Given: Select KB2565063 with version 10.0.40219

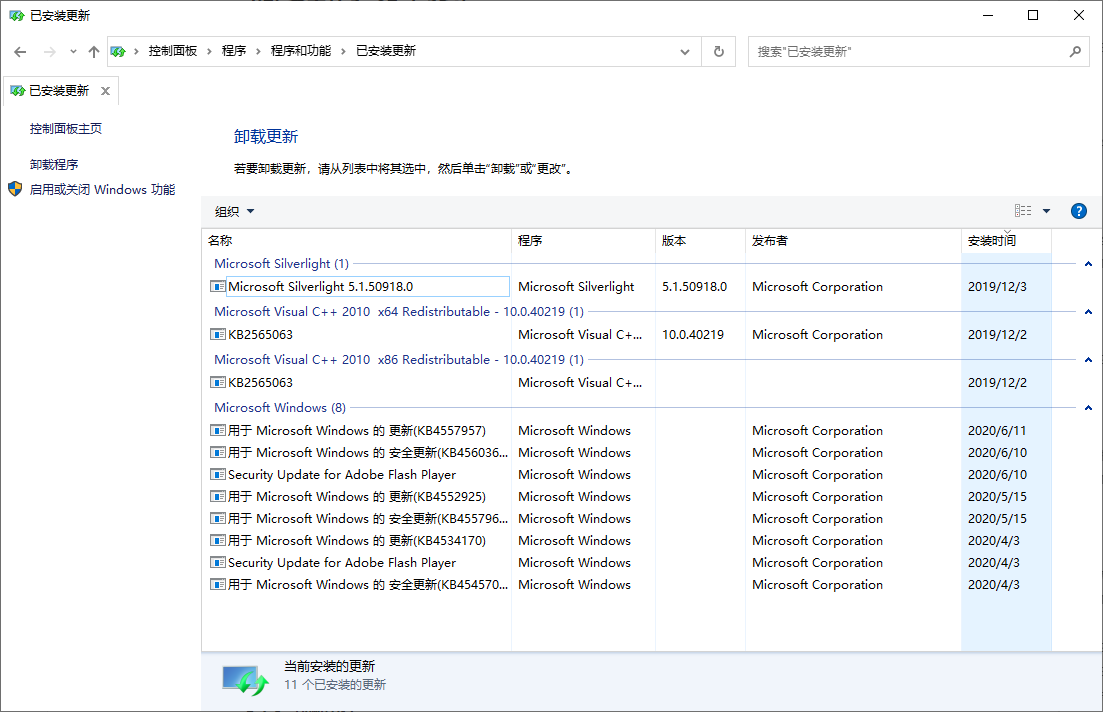Looking at the screenshot, I should [x=260, y=334].
